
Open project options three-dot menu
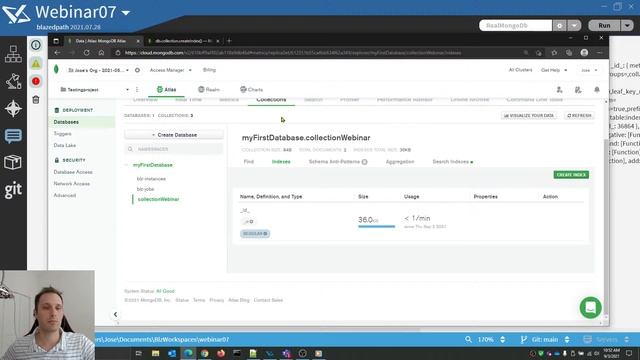(x=137, y=89)
